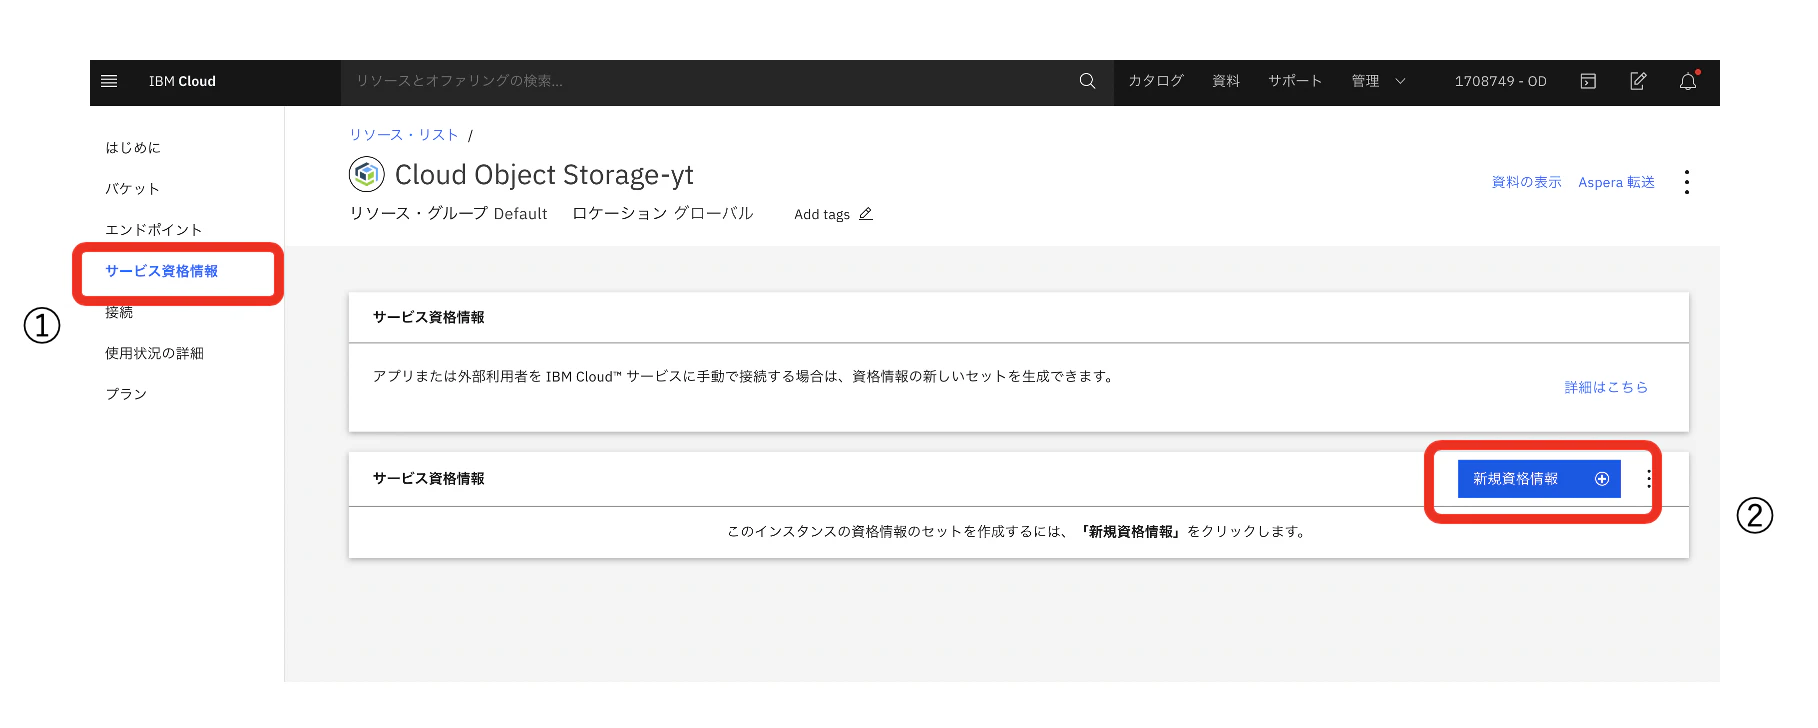Expand the 管理 dropdown

point(1378,81)
